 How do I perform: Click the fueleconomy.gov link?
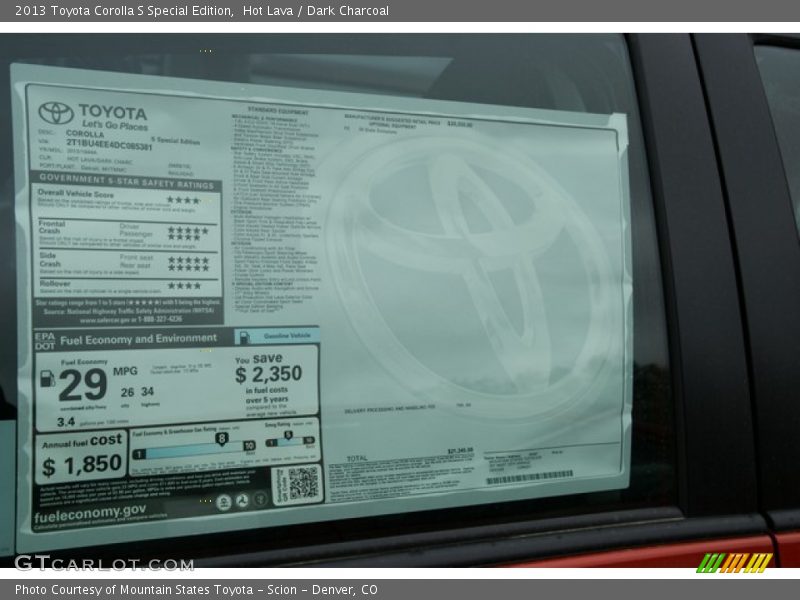(90, 512)
